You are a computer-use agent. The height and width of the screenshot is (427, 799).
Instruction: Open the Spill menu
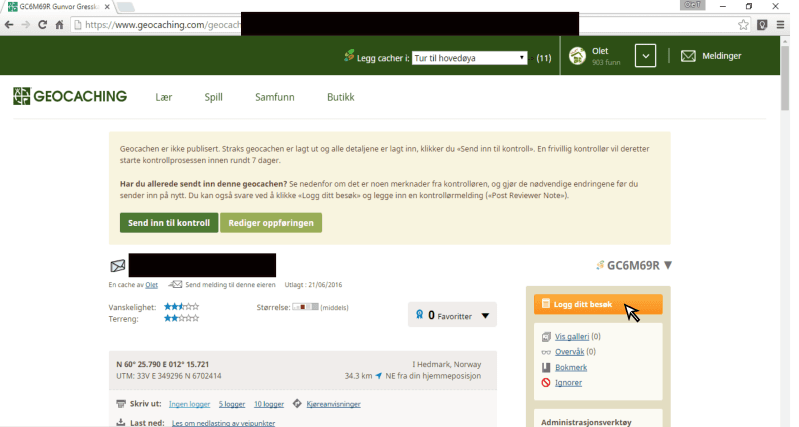click(x=214, y=97)
